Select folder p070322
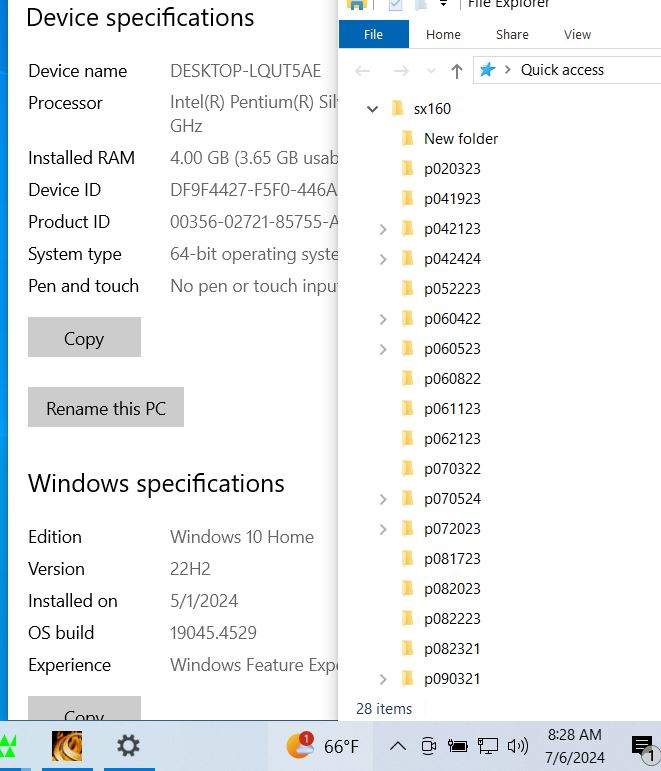 pyautogui.click(x=452, y=469)
